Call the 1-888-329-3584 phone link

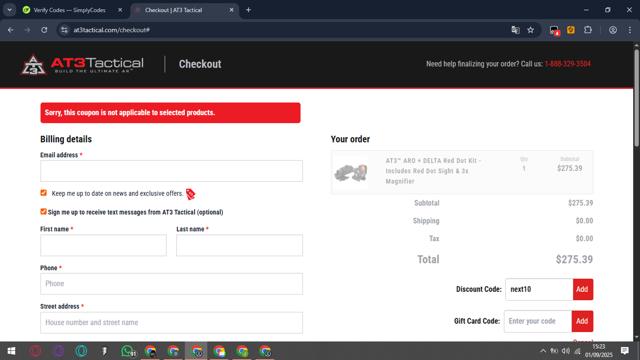568,64
